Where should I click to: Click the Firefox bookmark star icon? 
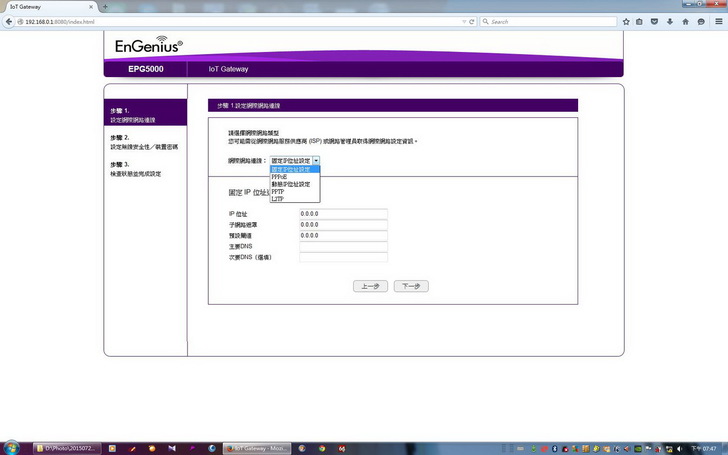(626, 21)
